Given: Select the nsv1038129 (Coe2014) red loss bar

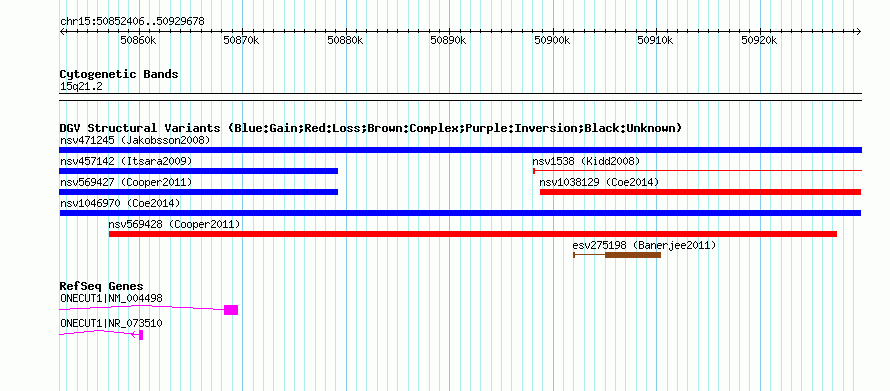Looking at the screenshot, I should pyautogui.click(x=700, y=192).
